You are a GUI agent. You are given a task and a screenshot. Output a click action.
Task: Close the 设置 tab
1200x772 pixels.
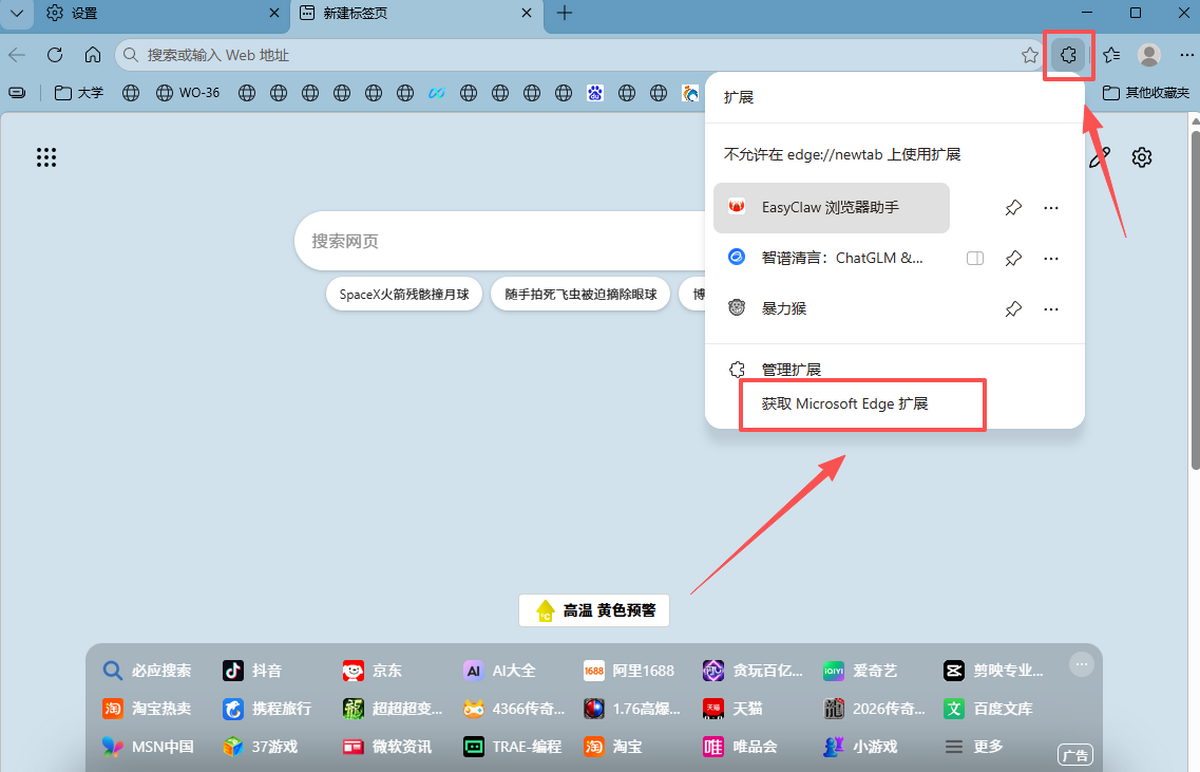tap(275, 13)
